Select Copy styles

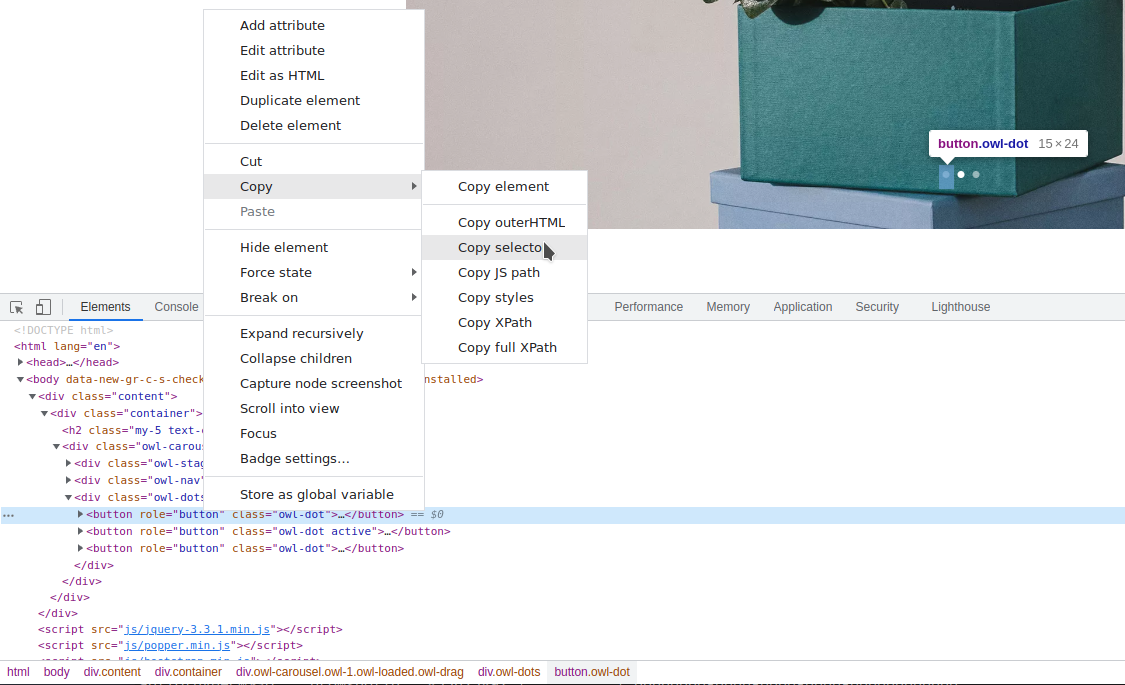504,298
